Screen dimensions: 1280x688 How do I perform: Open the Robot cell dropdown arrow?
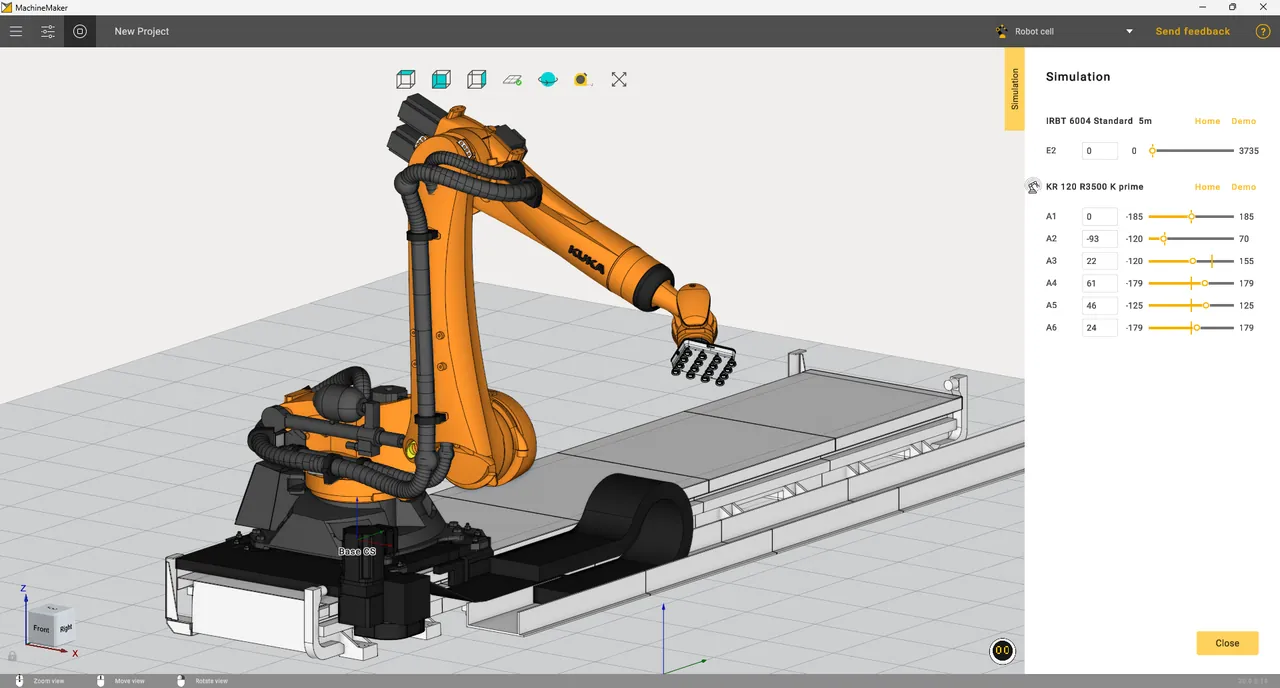pyautogui.click(x=1130, y=31)
